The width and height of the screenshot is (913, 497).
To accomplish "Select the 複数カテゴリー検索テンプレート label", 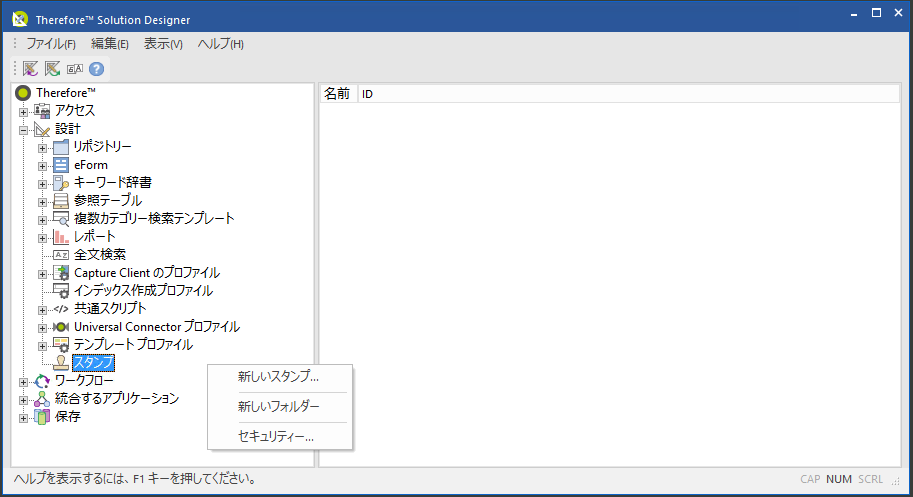I will (x=154, y=219).
